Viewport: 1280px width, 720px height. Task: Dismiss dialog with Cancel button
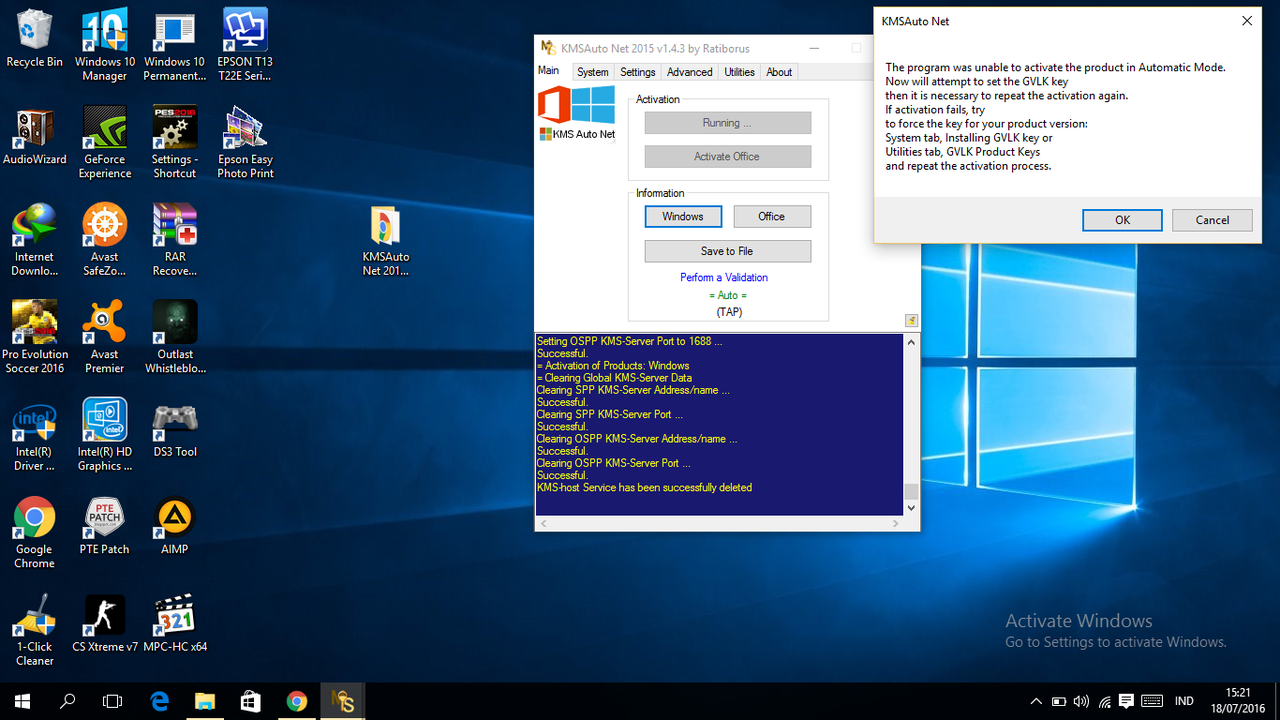click(x=1212, y=220)
